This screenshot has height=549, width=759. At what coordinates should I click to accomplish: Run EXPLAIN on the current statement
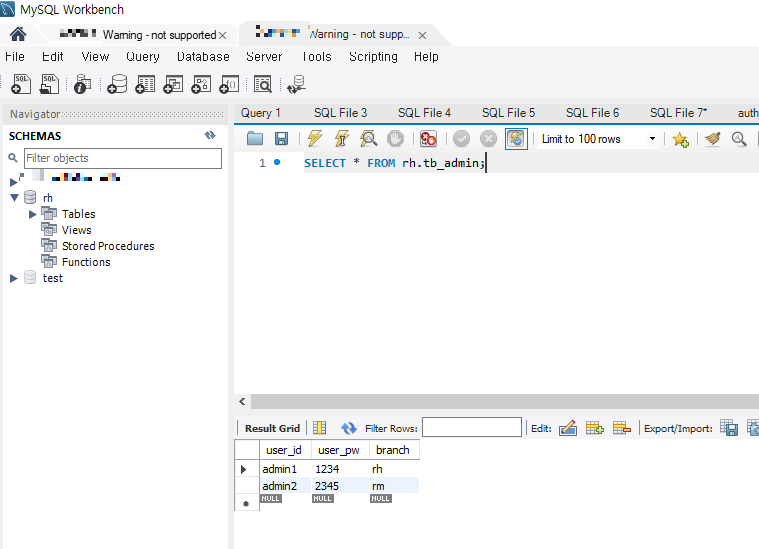tap(368, 139)
